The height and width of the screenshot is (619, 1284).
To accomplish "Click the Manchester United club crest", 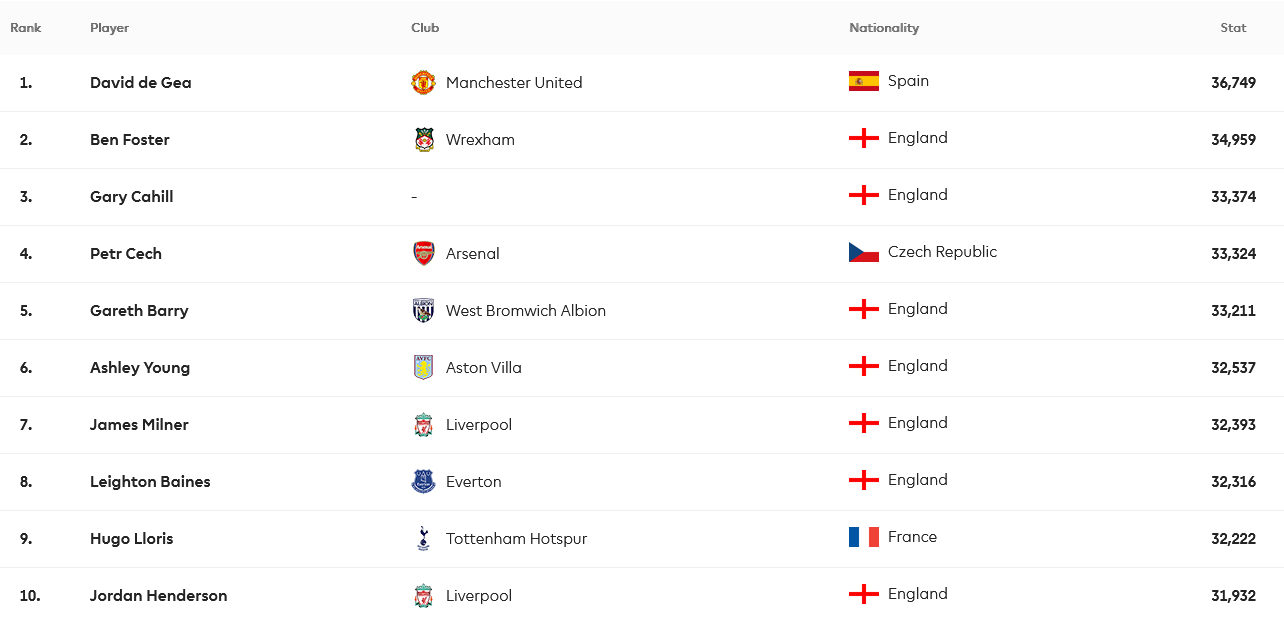I will [x=423, y=82].
